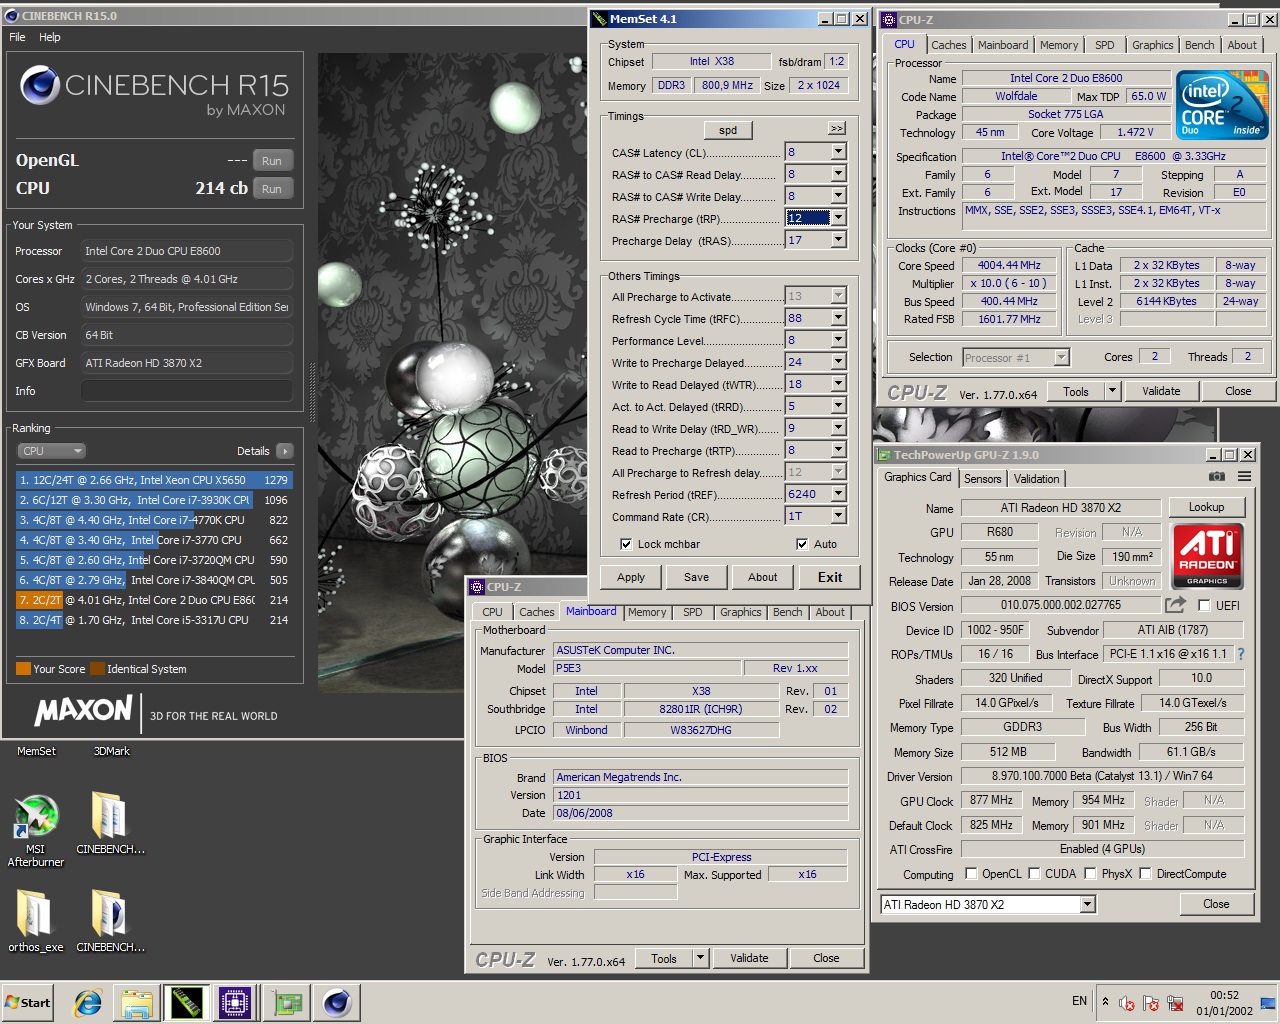
Task: Run the Cinebench CPU test
Action: (x=272, y=189)
